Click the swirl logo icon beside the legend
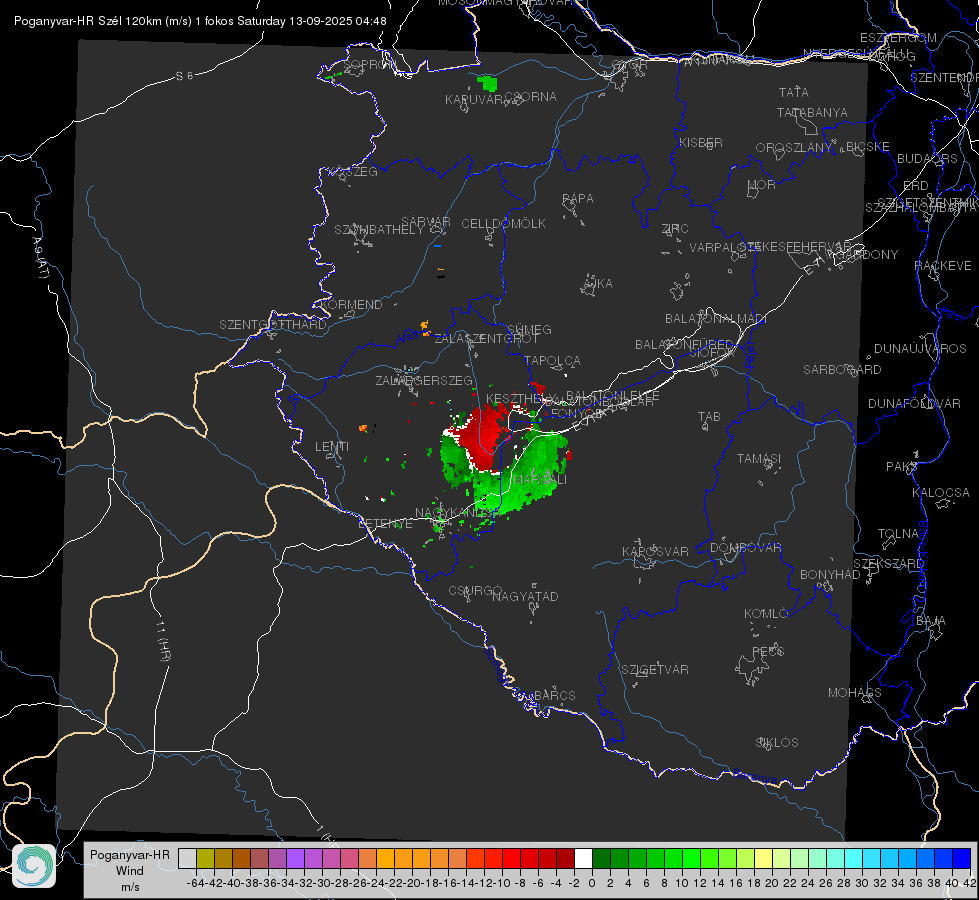This screenshot has height=900, width=979. pos(34,866)
